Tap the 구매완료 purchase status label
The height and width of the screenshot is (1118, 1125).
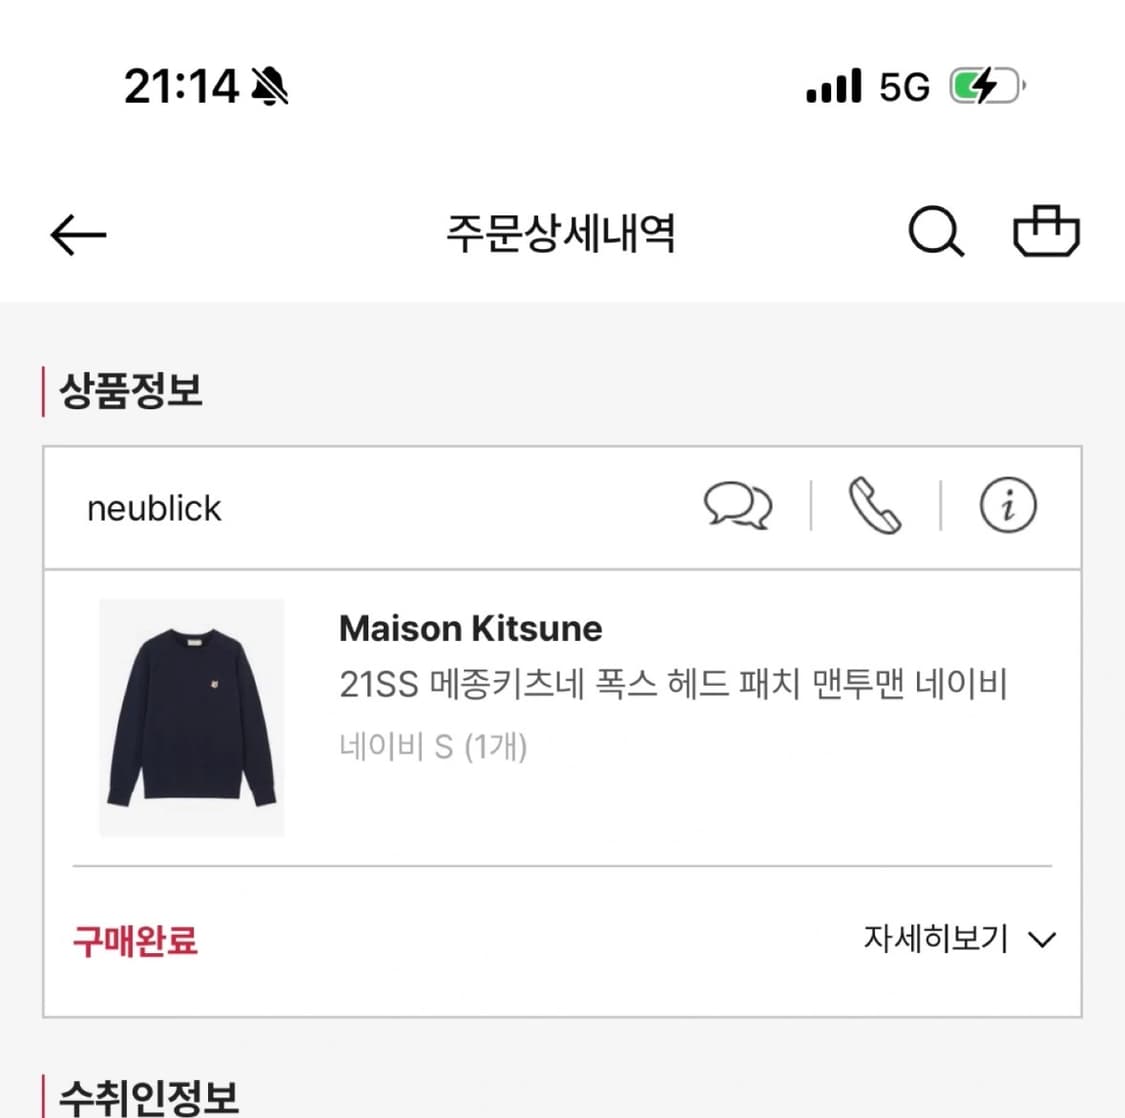pyautogui.click(x=134, y=941)
